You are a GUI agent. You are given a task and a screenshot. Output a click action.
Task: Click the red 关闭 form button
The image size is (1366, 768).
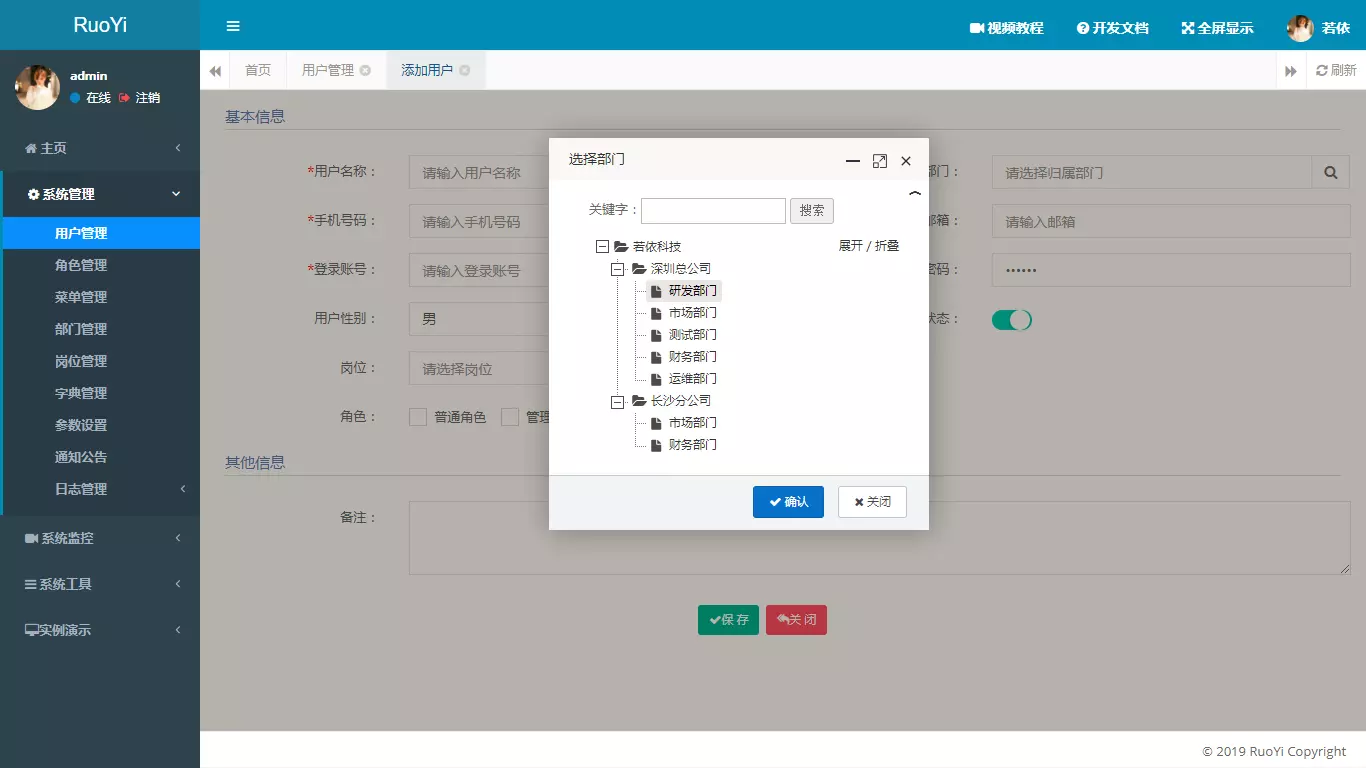(x=796, y=620)
